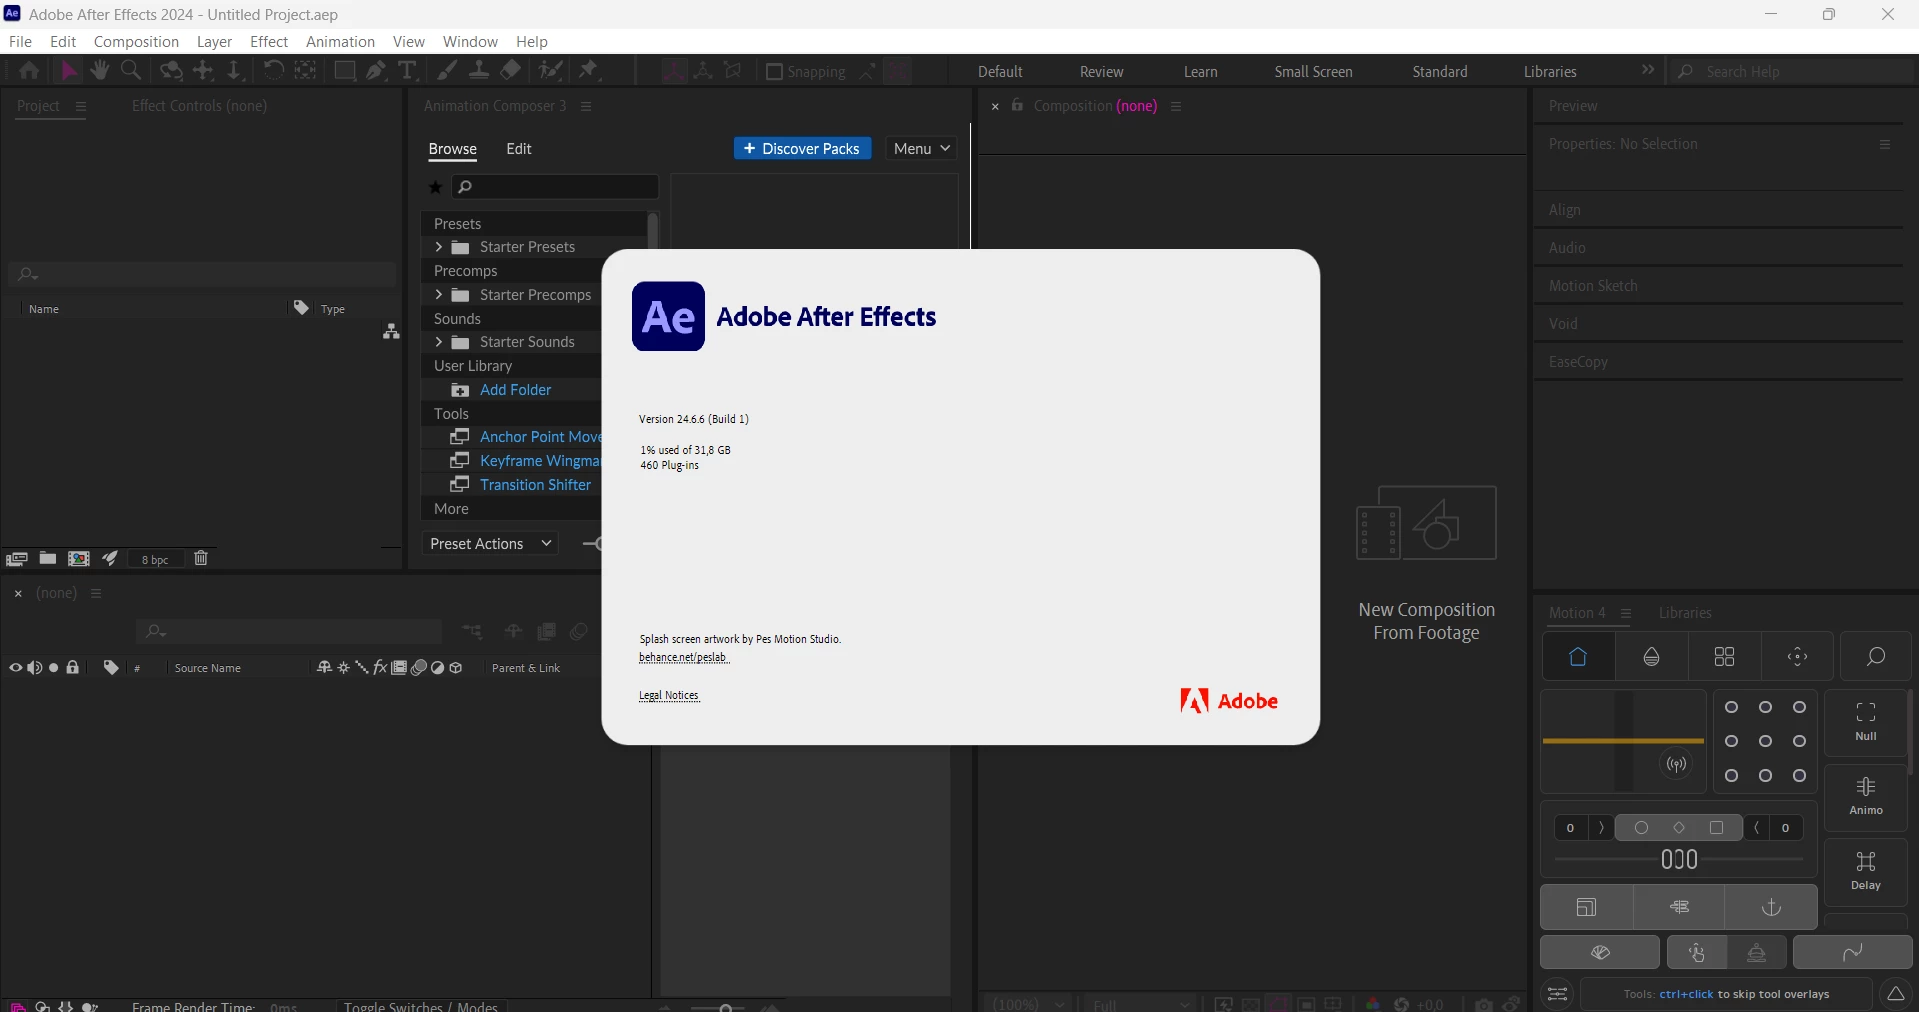The image size is (1919, 1012).
Task: Open the Project panel hamburger menu
Action: (81, 106)
